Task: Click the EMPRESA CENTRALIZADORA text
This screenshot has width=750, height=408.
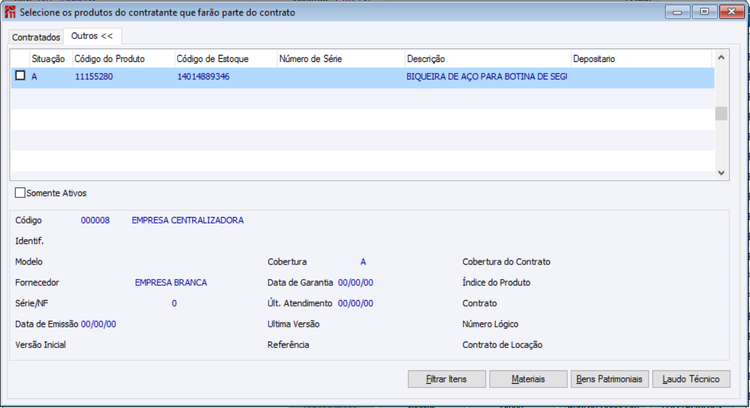Action: point(188,221)
